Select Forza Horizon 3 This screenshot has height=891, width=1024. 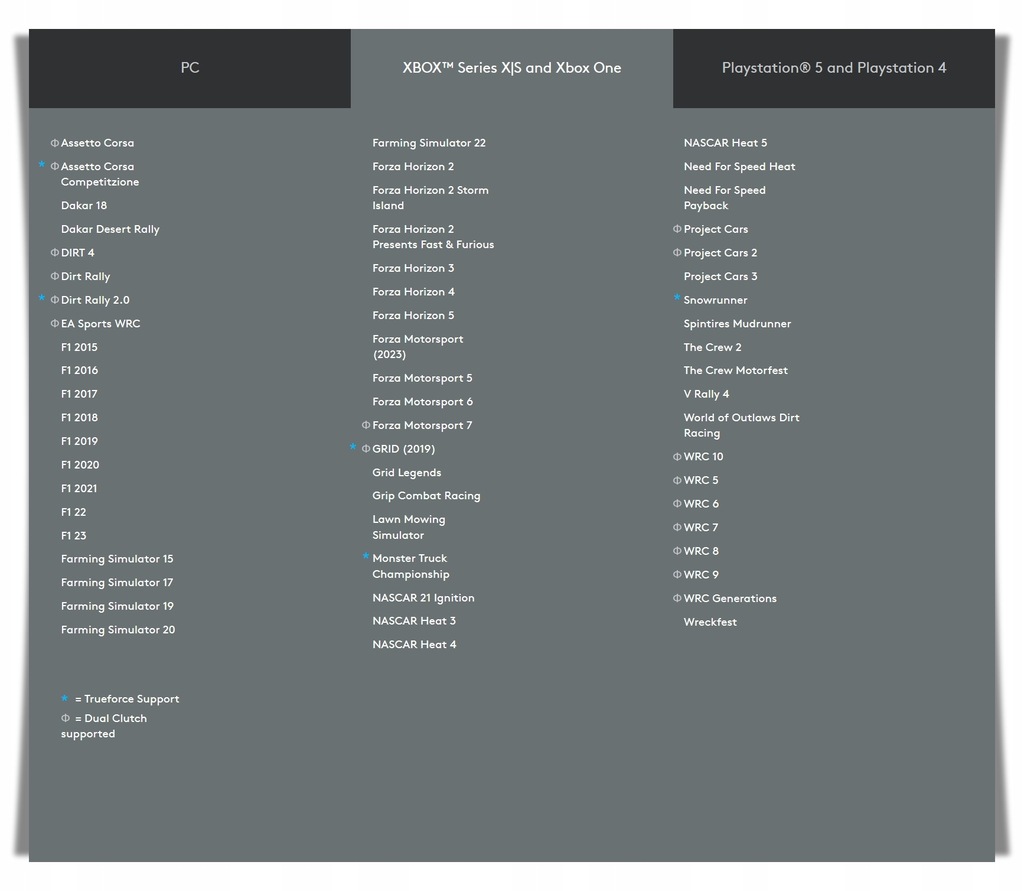coord(413,268)
